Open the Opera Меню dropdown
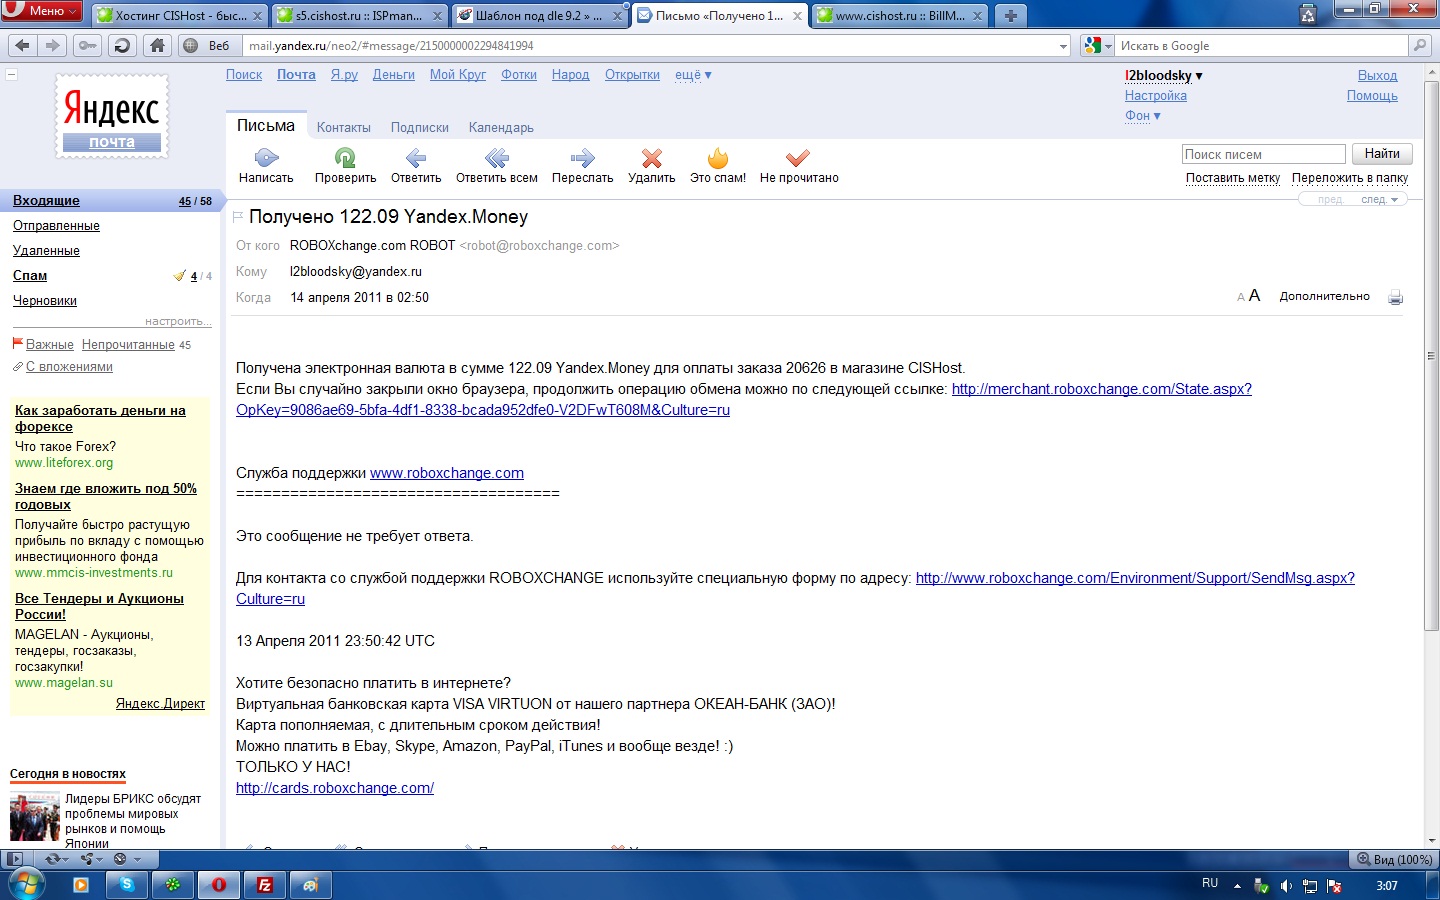The height and width of the screenshot is (900, 1440). [42, 11]
